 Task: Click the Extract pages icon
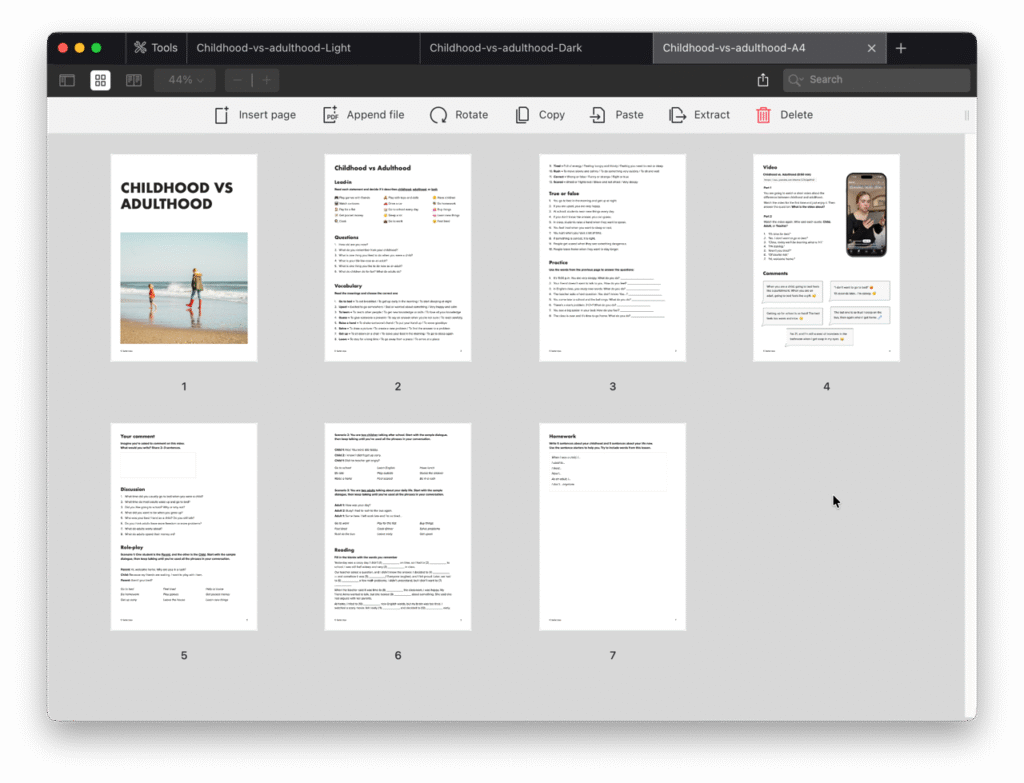coord(677,115)
